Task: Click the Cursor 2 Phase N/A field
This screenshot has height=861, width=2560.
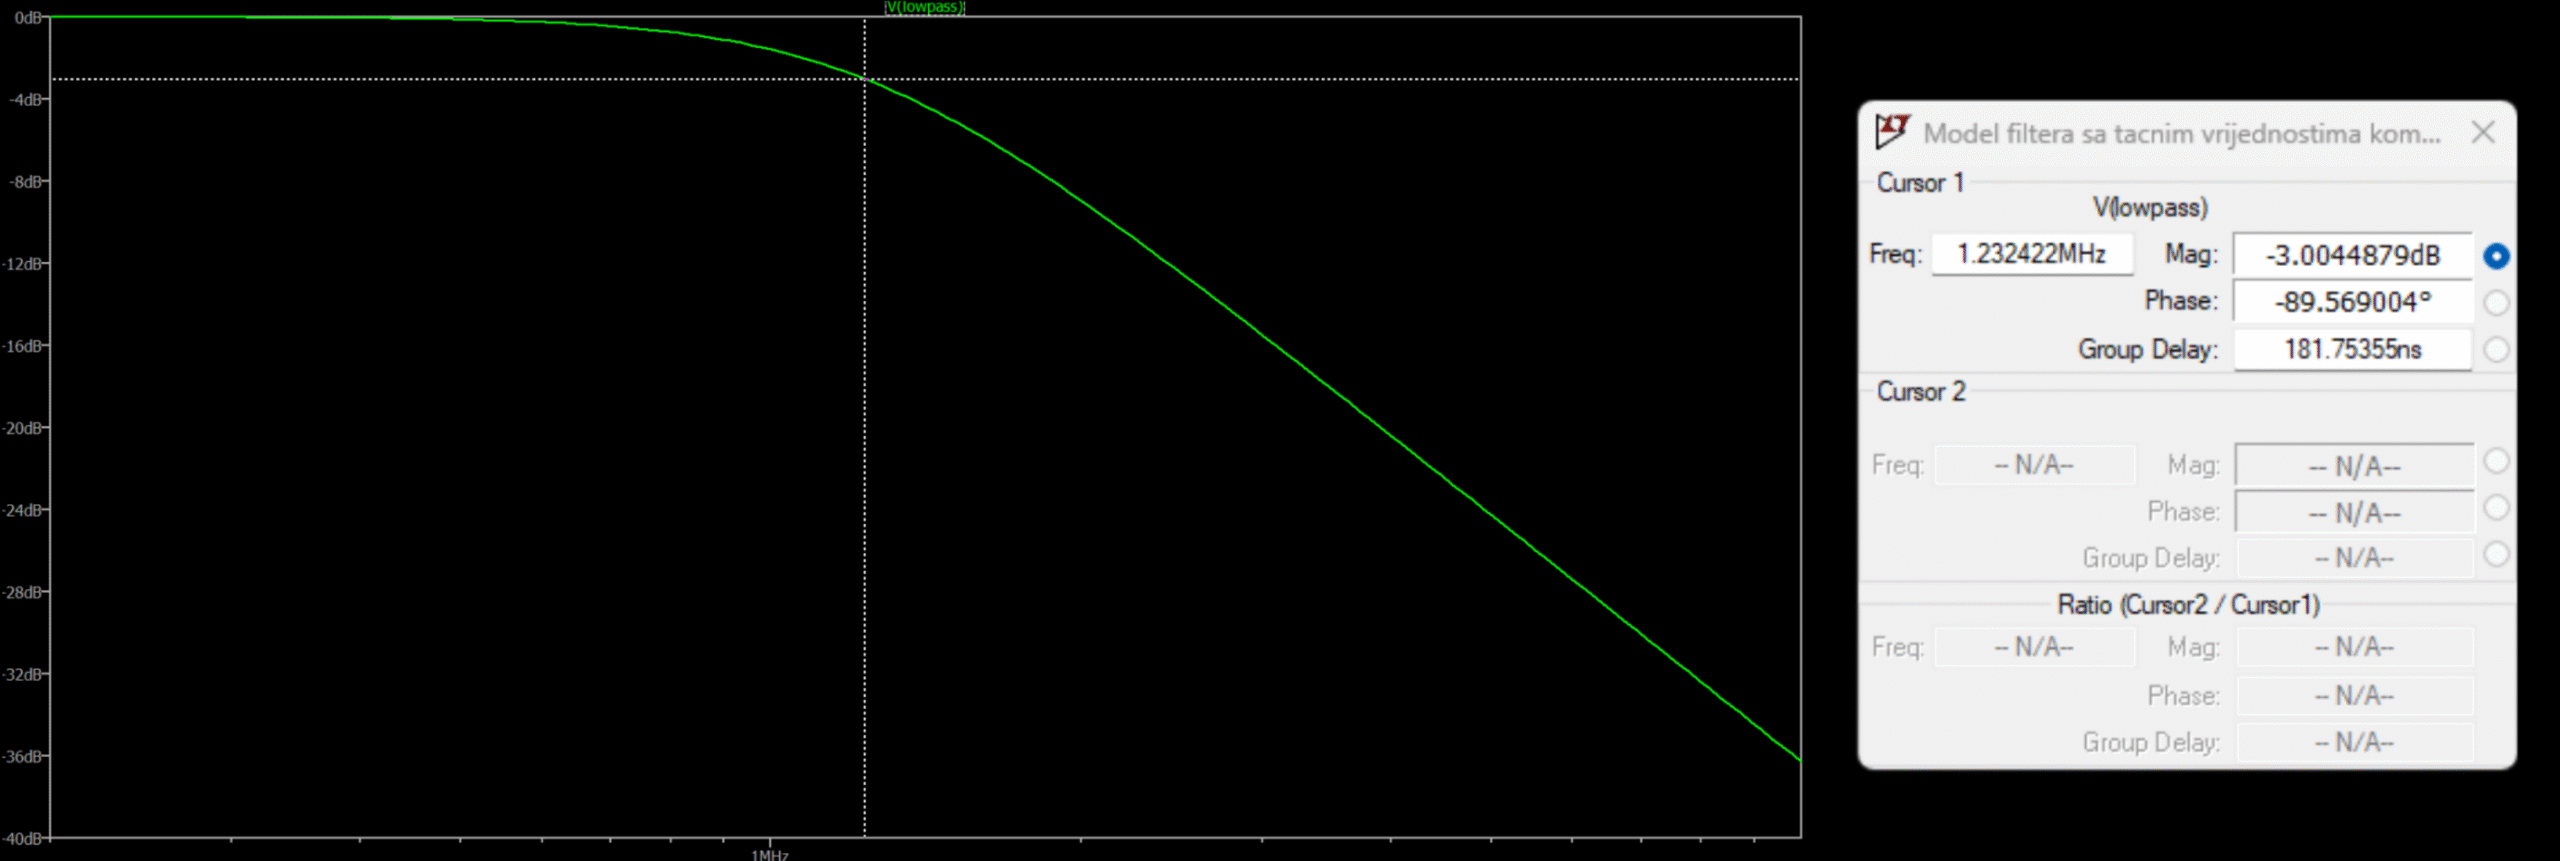Action: point(2354,513)
